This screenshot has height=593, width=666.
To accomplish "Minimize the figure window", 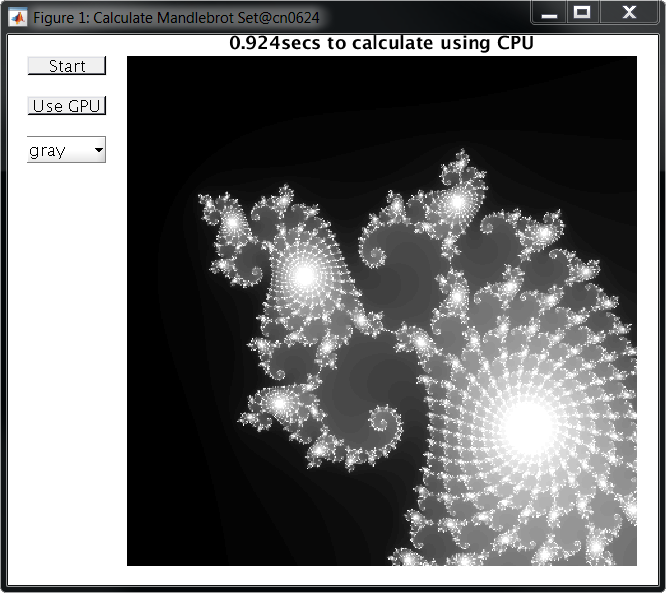I will [x=549, y=14].
